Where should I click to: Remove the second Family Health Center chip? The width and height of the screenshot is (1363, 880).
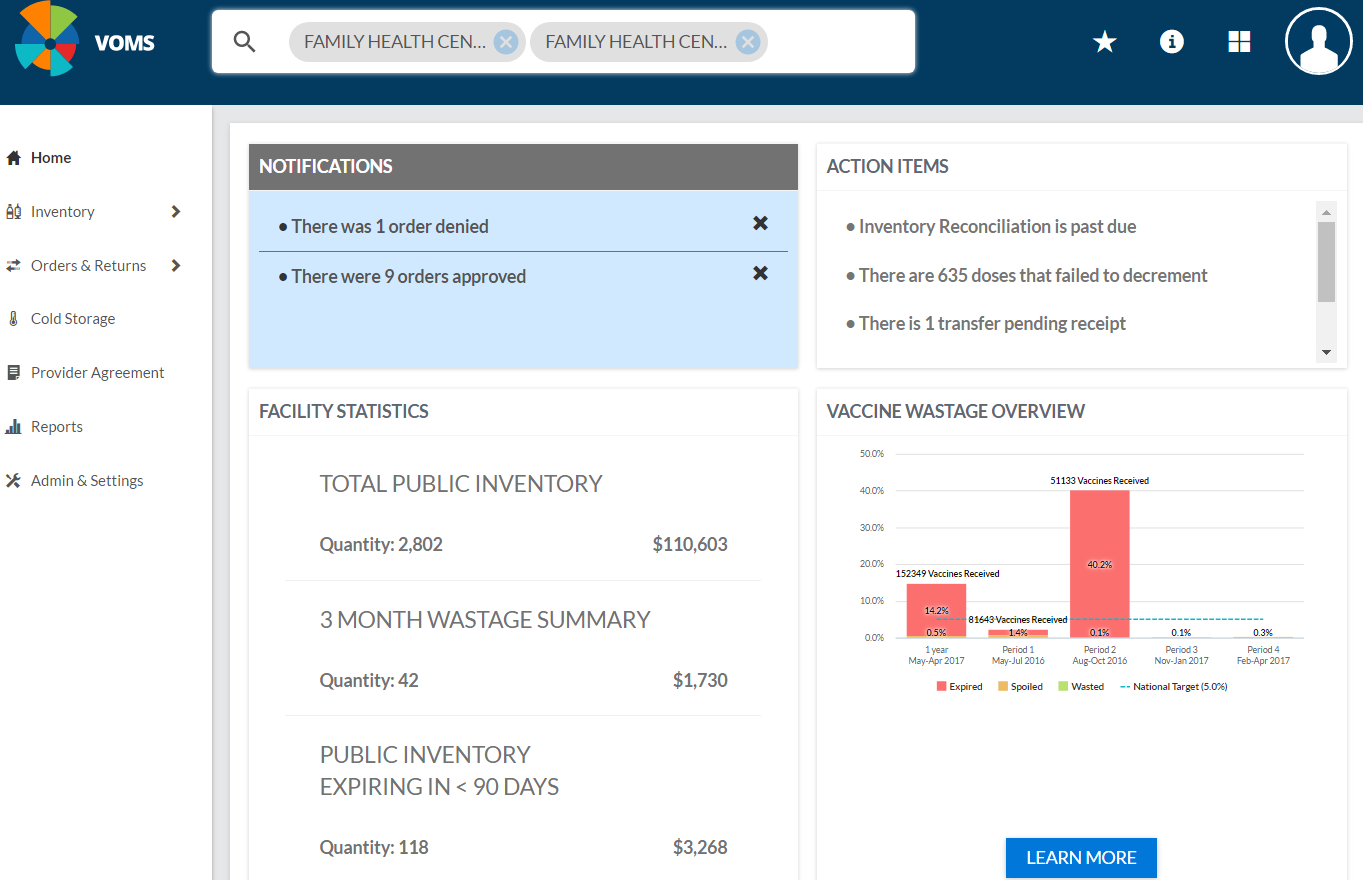[747, 42]
